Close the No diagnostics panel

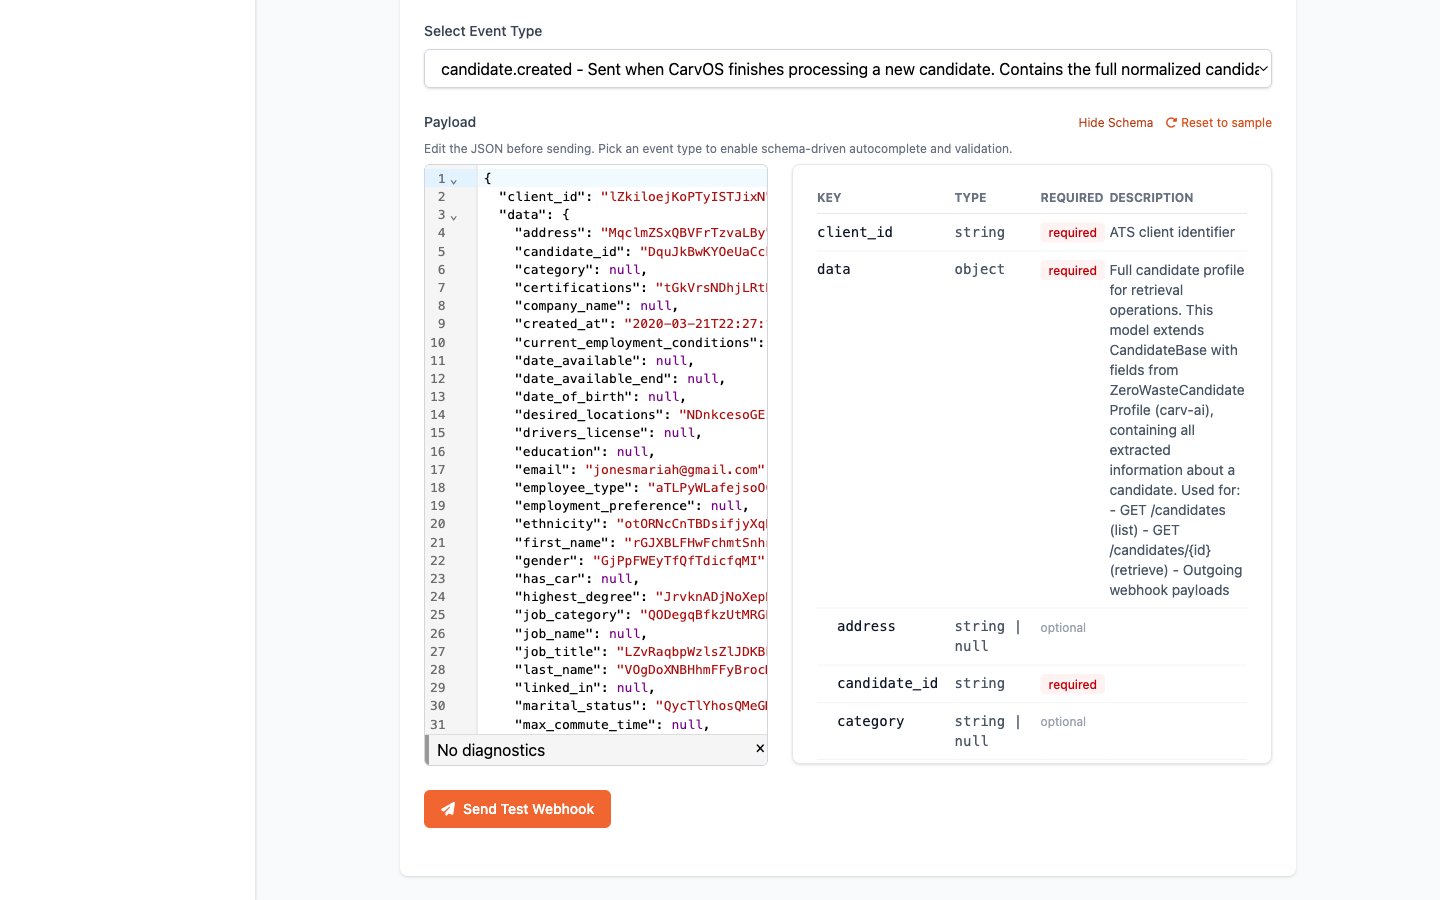760,748
